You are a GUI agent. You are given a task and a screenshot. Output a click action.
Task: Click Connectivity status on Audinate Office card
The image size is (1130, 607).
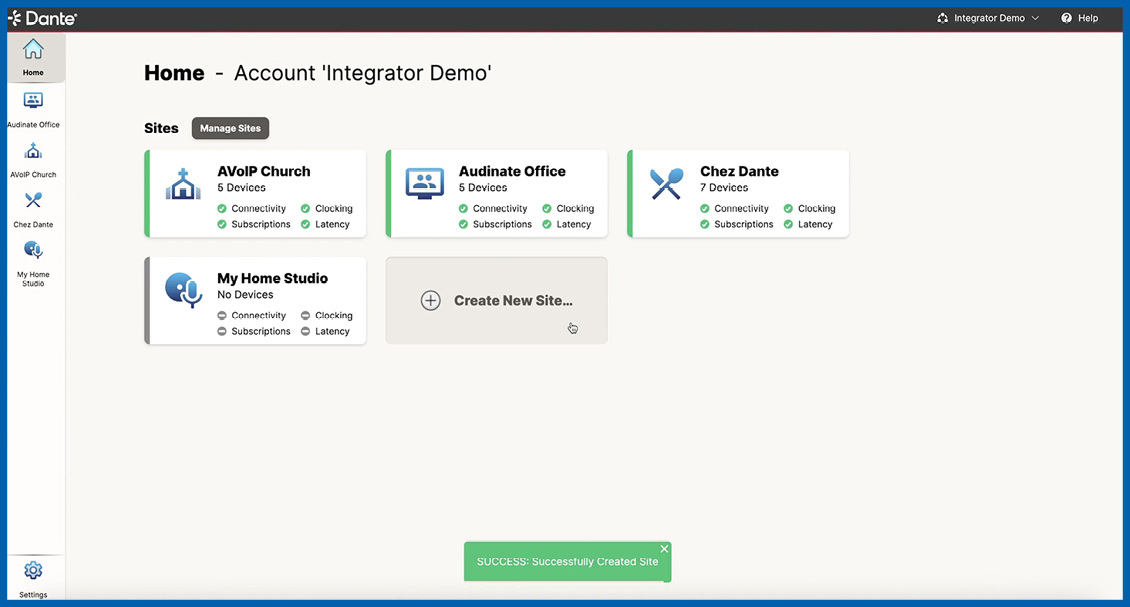499,209
